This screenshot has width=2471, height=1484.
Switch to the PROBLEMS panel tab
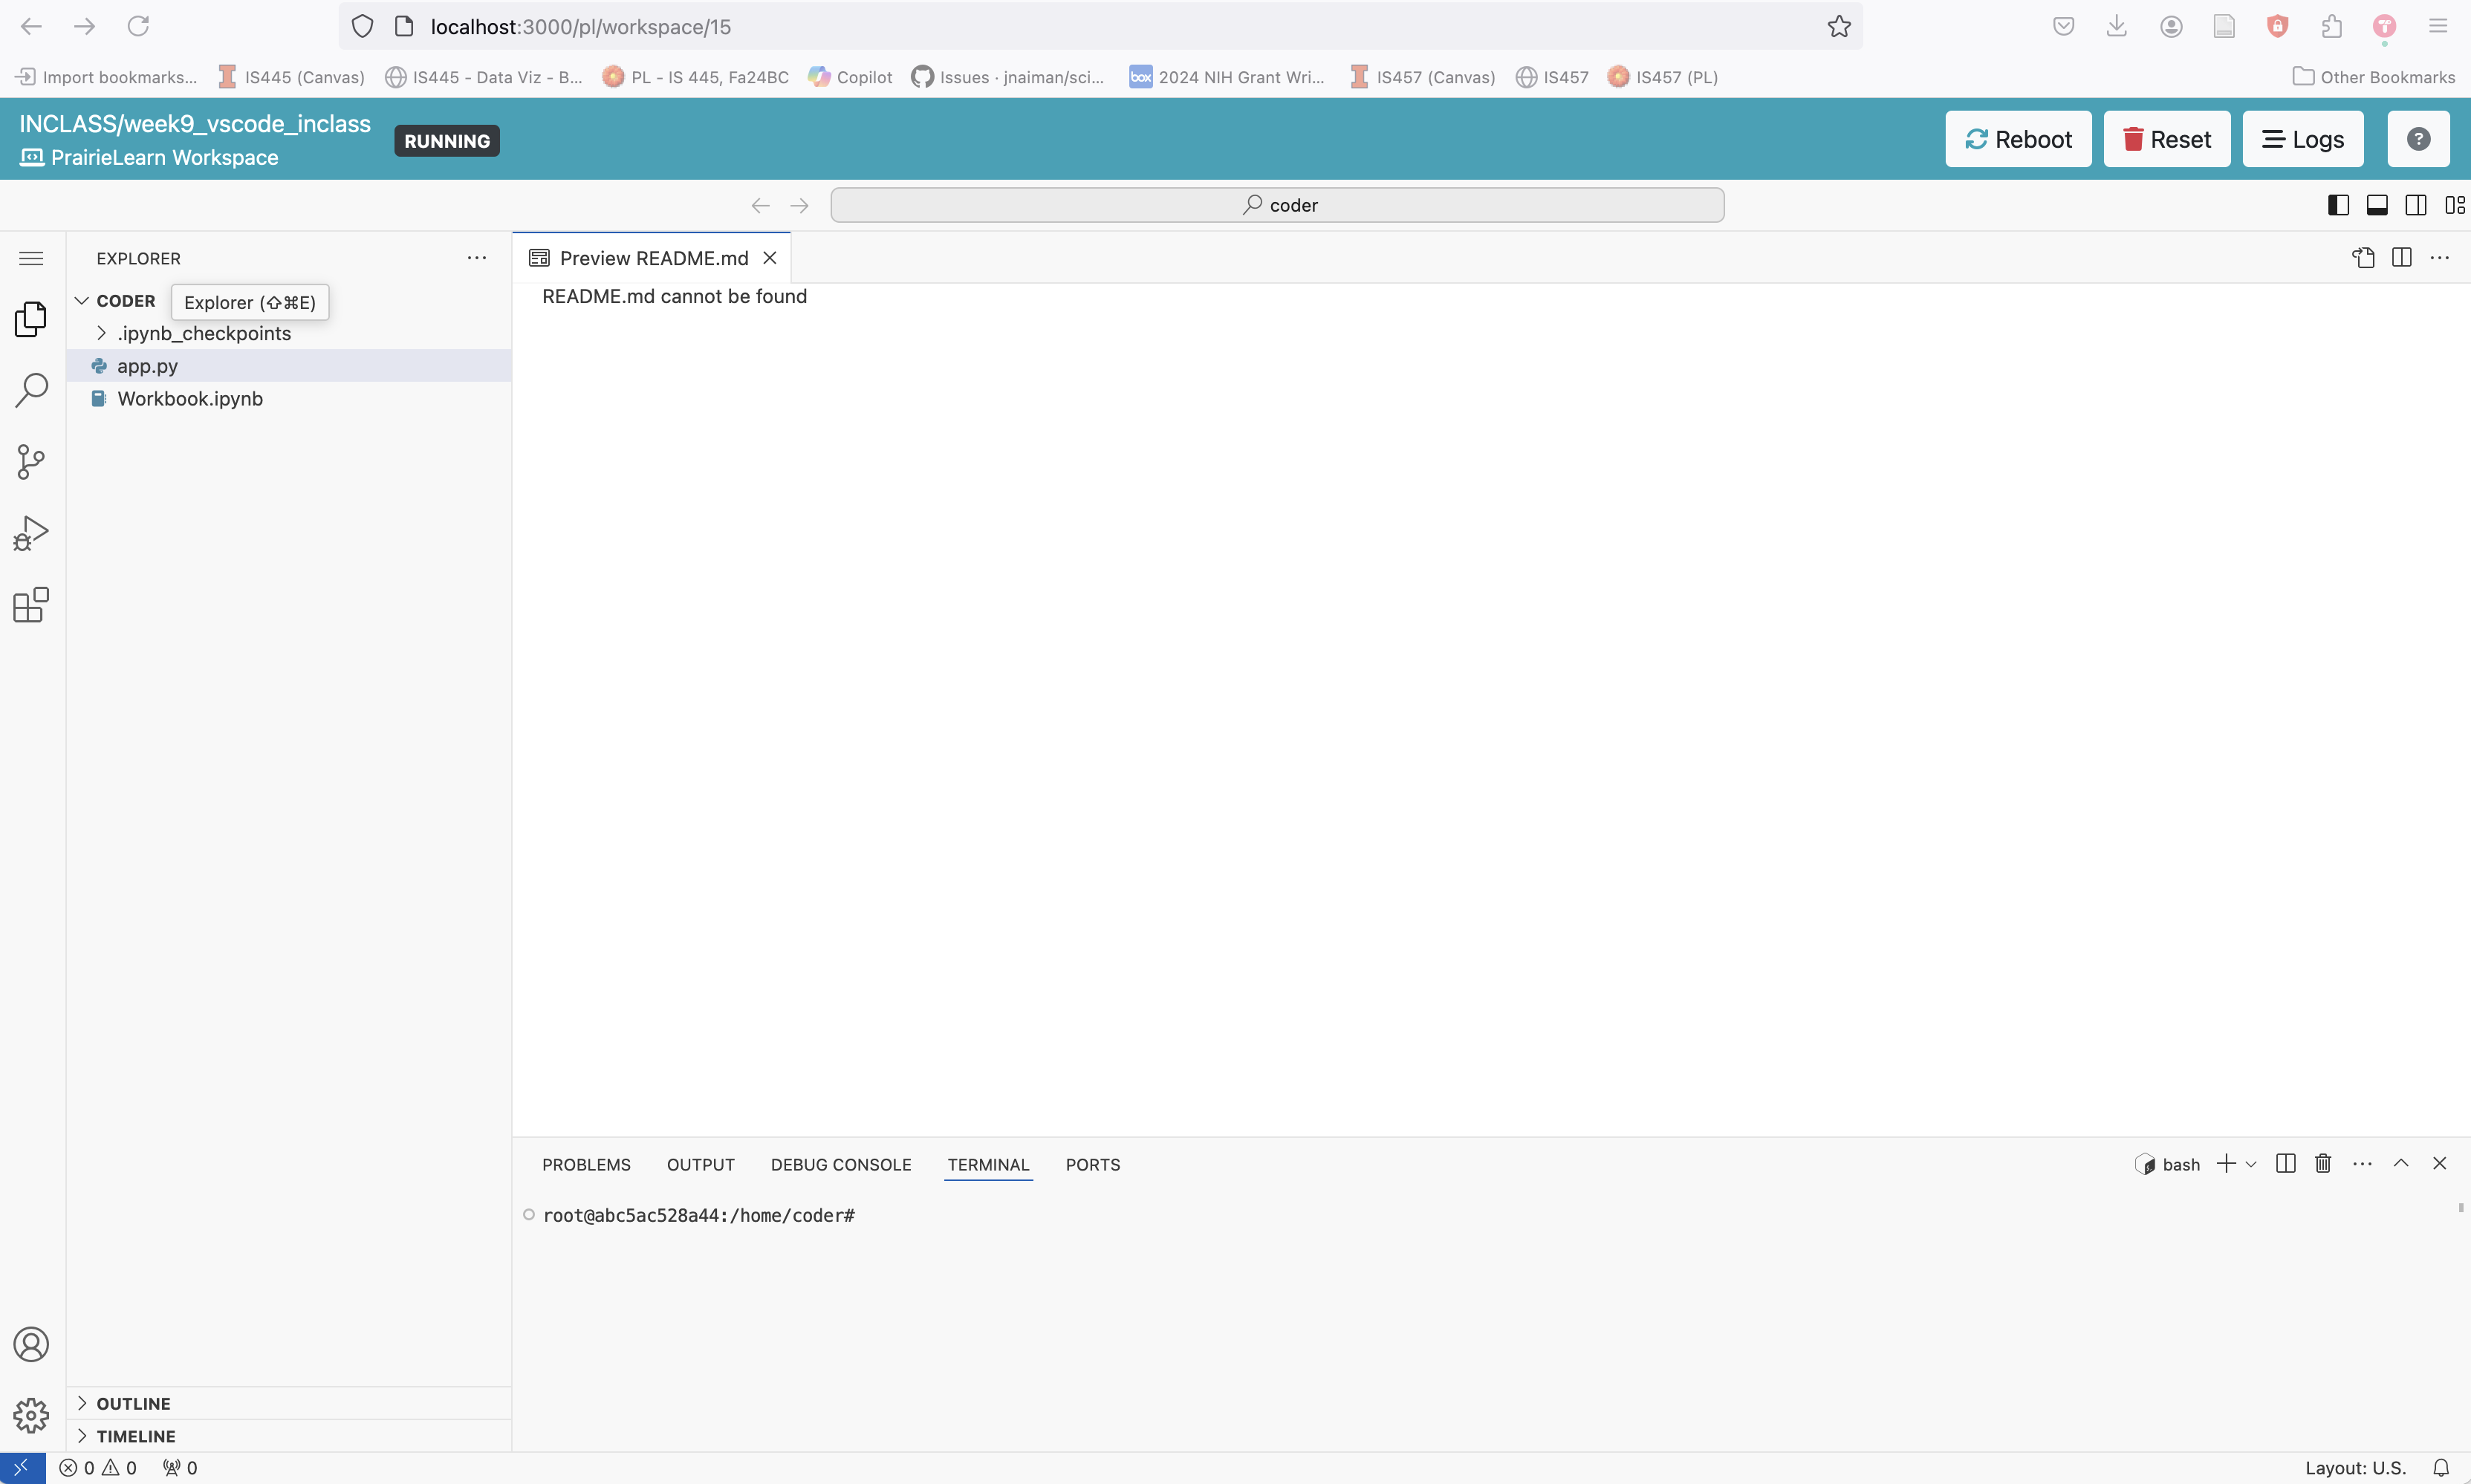586,1164
